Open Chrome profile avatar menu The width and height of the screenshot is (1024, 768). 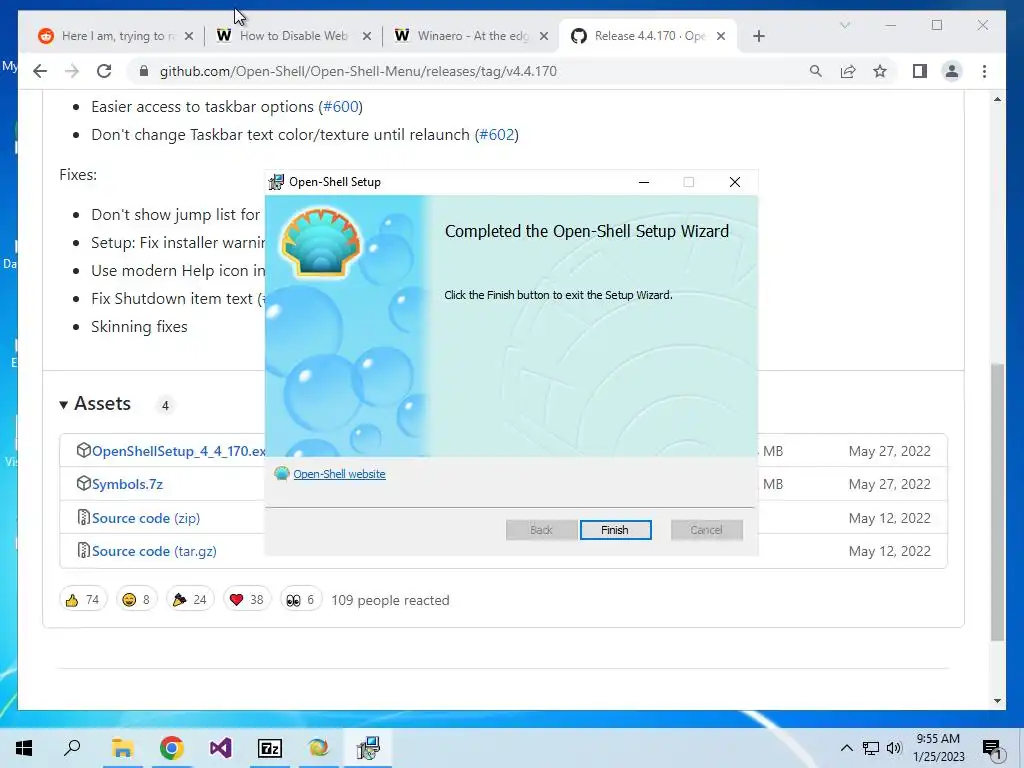pos(952,71)
